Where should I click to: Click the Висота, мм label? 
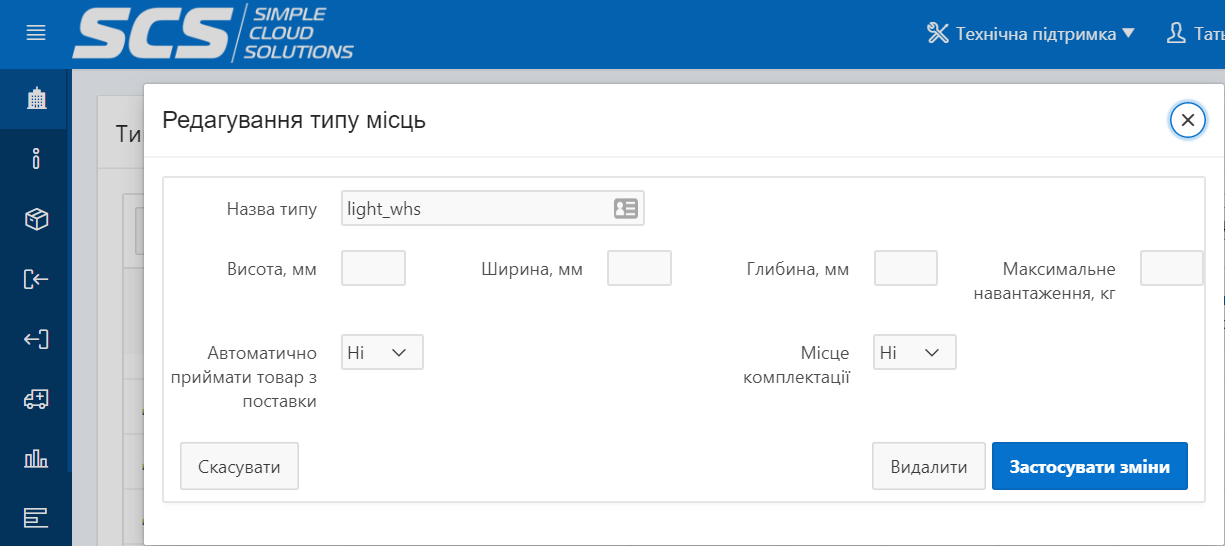coord(272,269)
